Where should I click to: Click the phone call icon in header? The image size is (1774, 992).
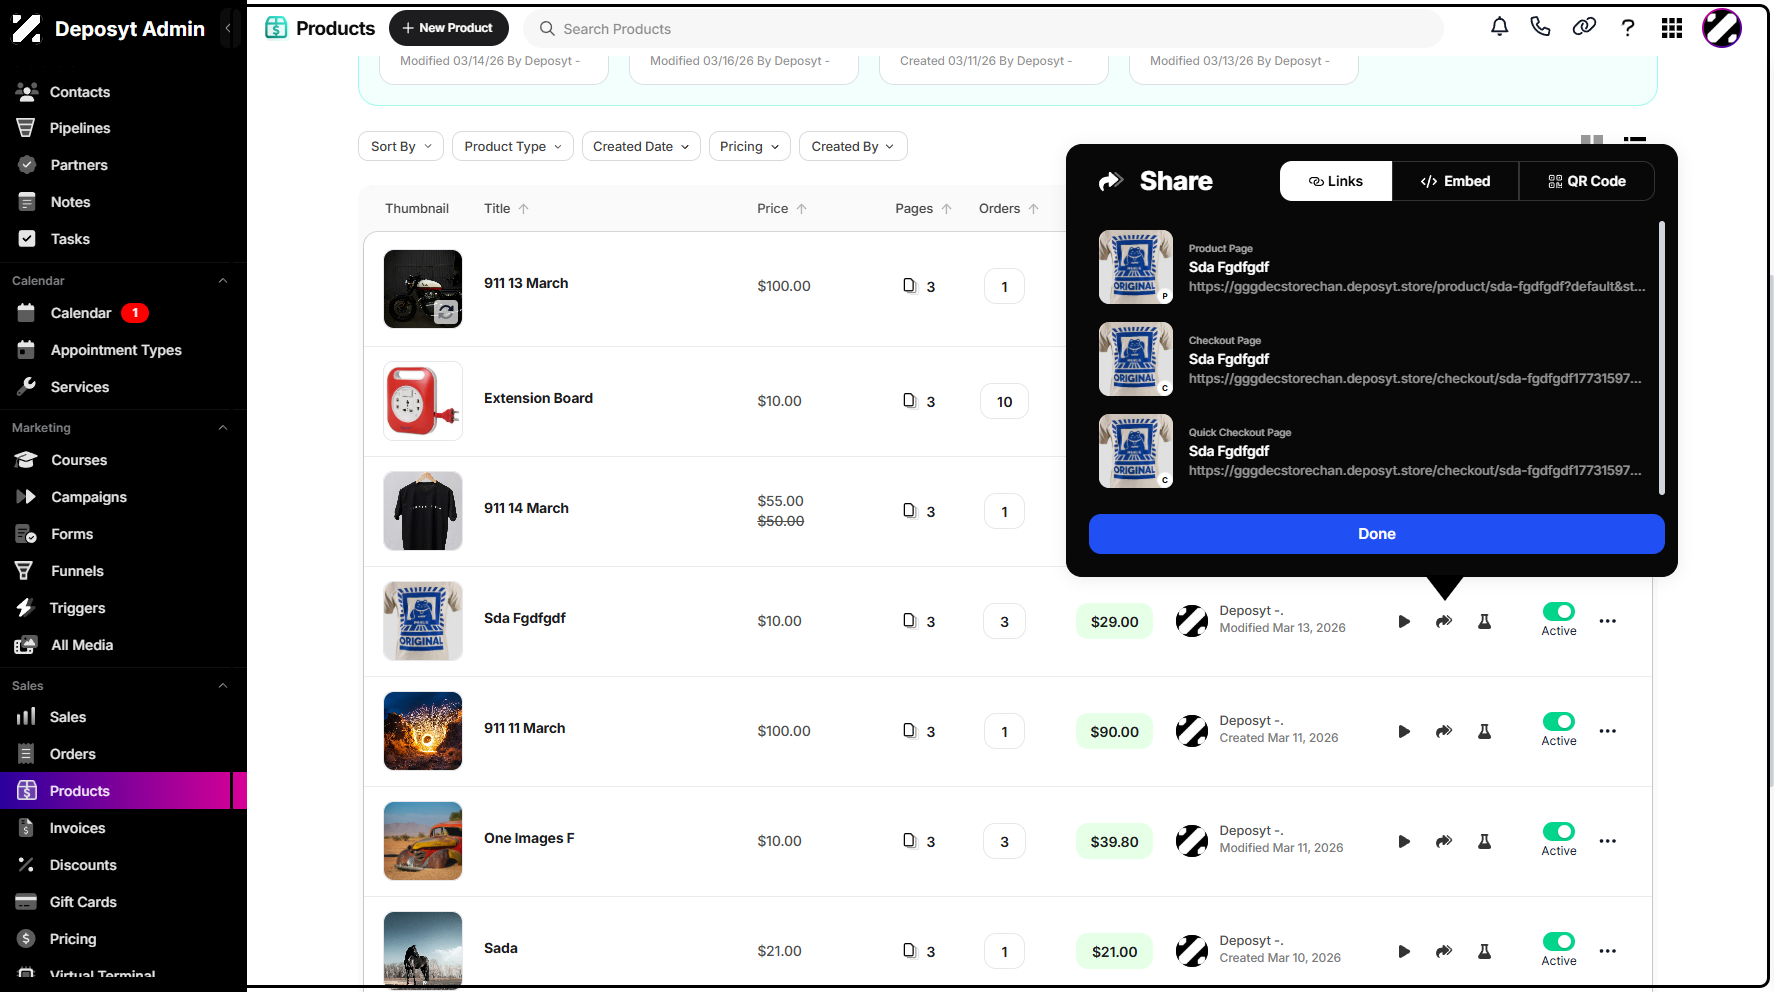click(1540, 27)
